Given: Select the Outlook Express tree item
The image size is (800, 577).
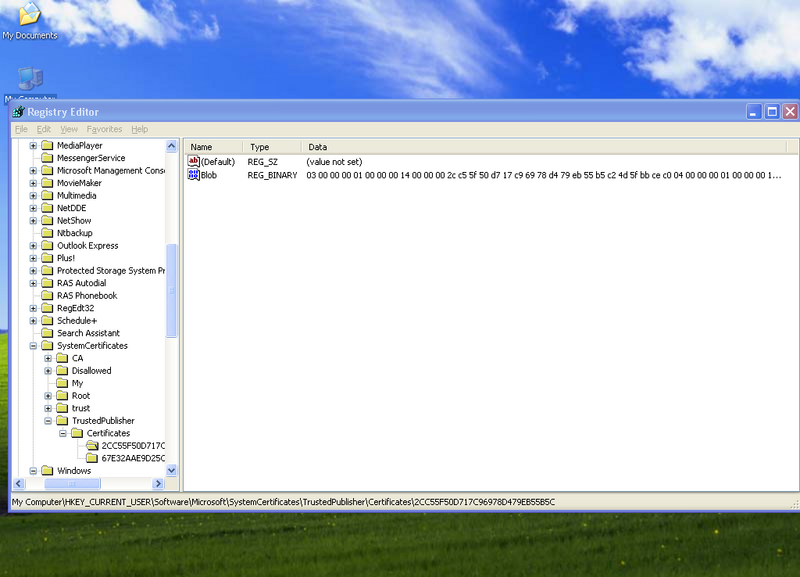Looking at the screenshot, I should click(87, 246).
